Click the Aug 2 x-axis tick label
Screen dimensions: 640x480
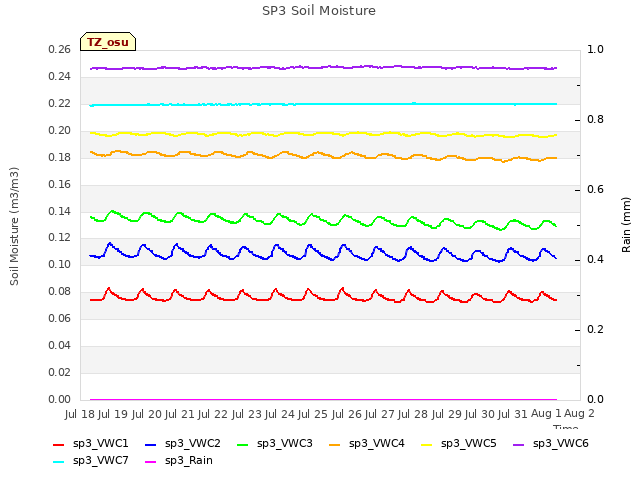(x=579, y=413)
